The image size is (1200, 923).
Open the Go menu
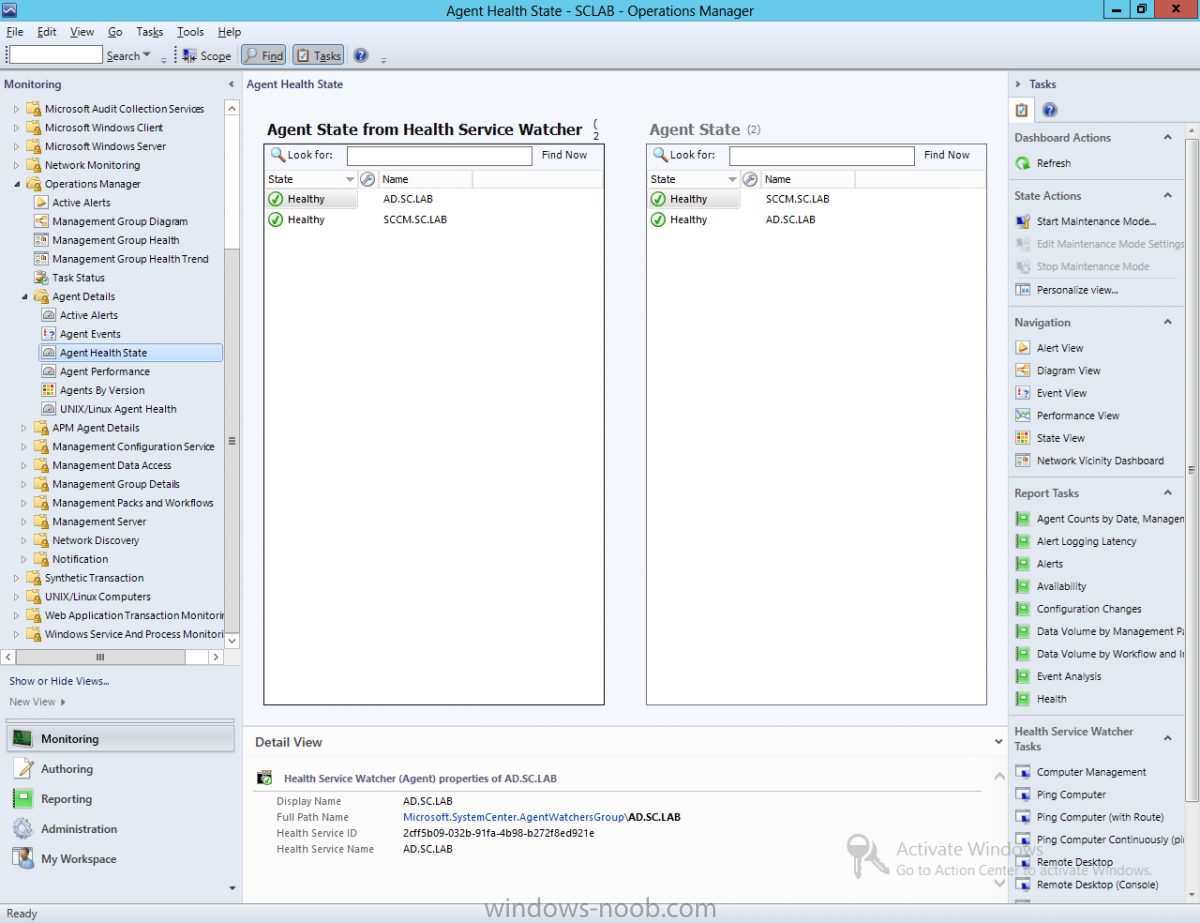[115, 32]
